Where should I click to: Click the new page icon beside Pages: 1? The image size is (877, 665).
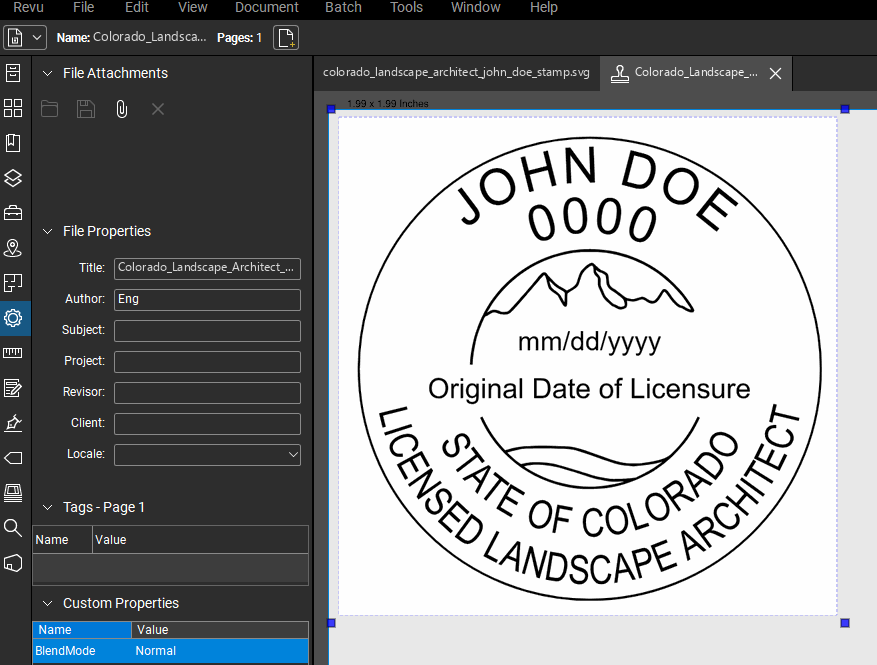[x=286, y=38]
